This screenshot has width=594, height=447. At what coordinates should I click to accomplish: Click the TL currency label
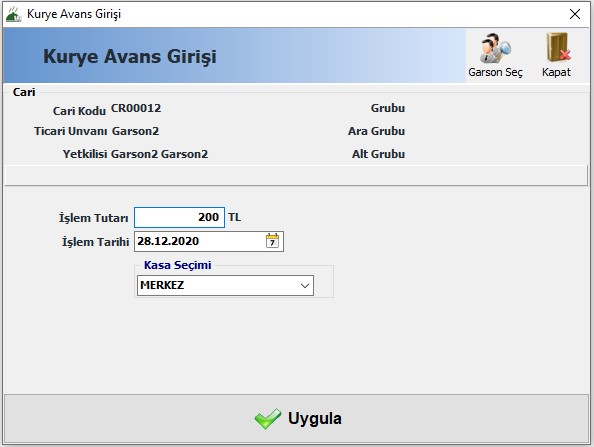234,217
